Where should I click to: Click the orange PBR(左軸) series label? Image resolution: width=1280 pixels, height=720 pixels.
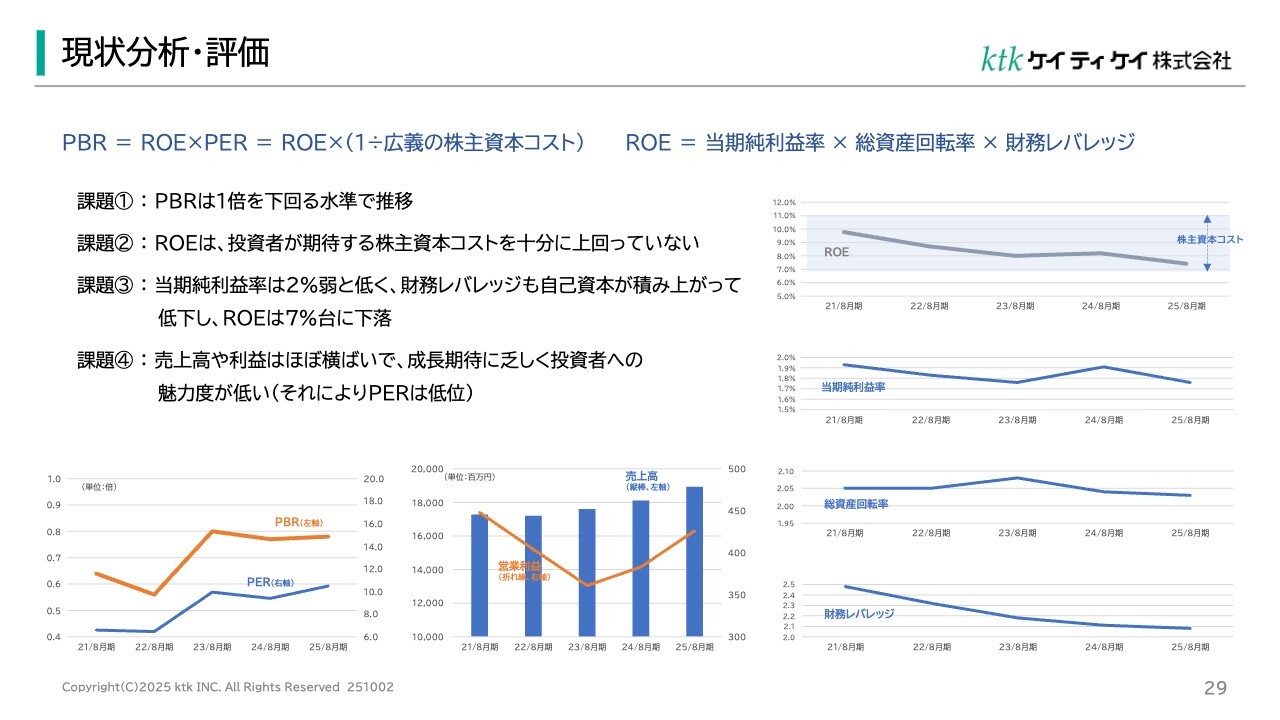point(298,522)
